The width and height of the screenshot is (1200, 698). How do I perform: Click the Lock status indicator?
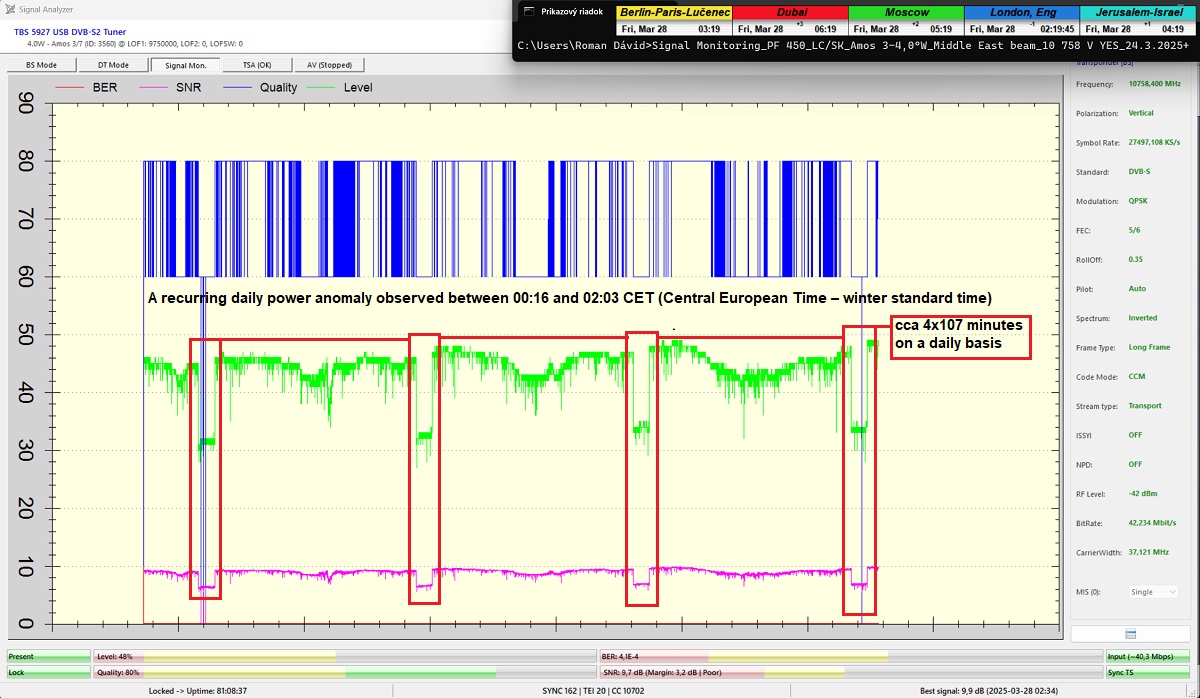coord(48,672)
